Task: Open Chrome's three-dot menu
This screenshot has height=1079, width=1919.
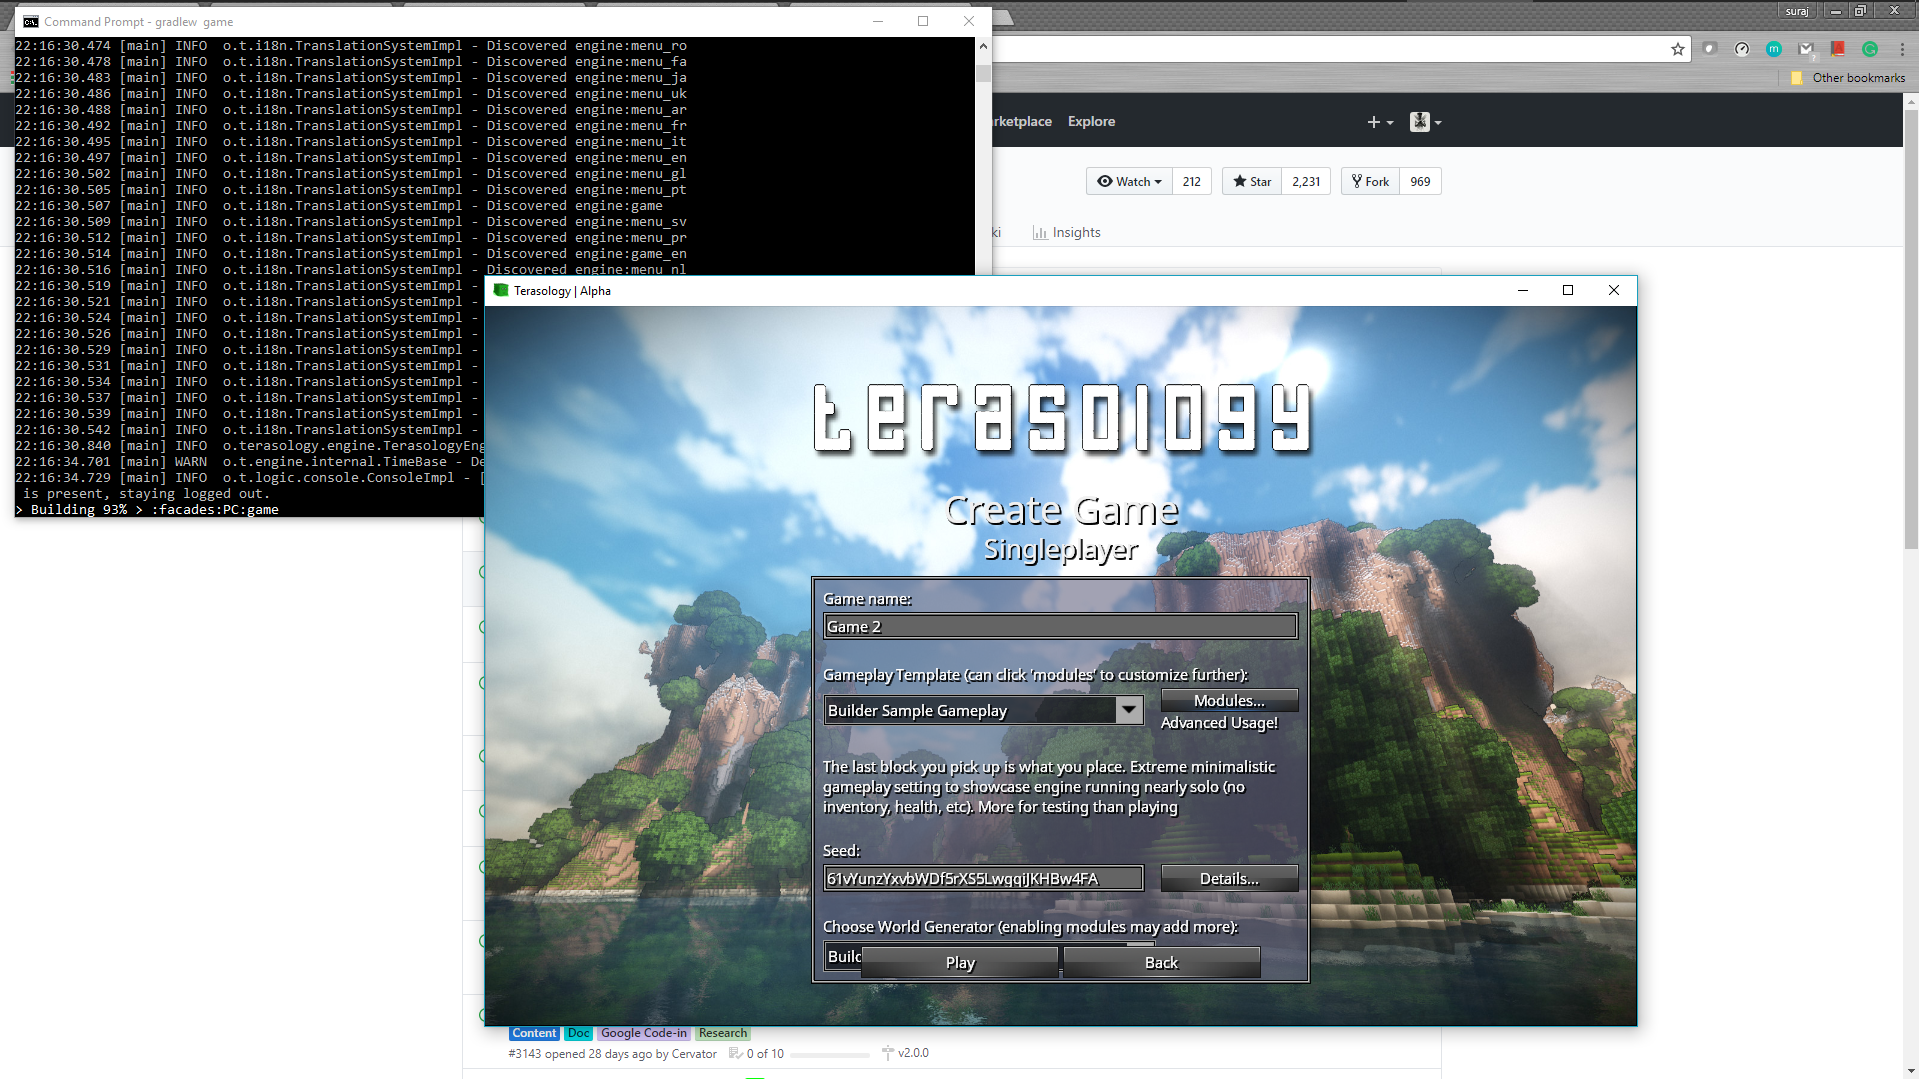Action: (x=1902, y=49)
